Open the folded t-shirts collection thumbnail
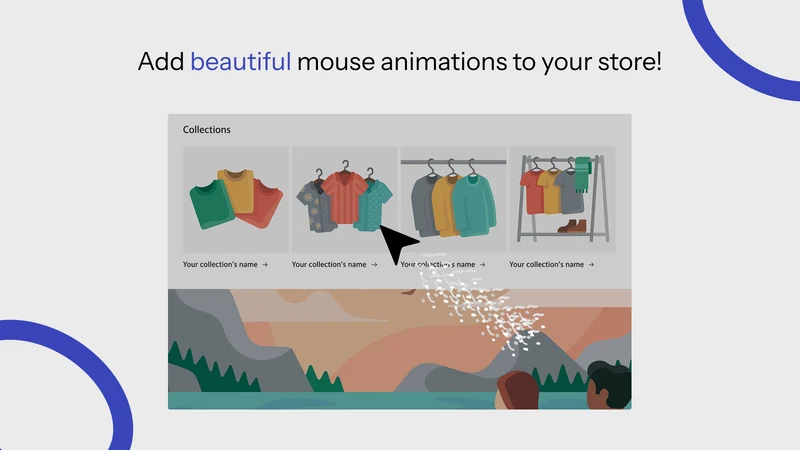800x450 pixels. pyautogui.click(x=236, y=199)
